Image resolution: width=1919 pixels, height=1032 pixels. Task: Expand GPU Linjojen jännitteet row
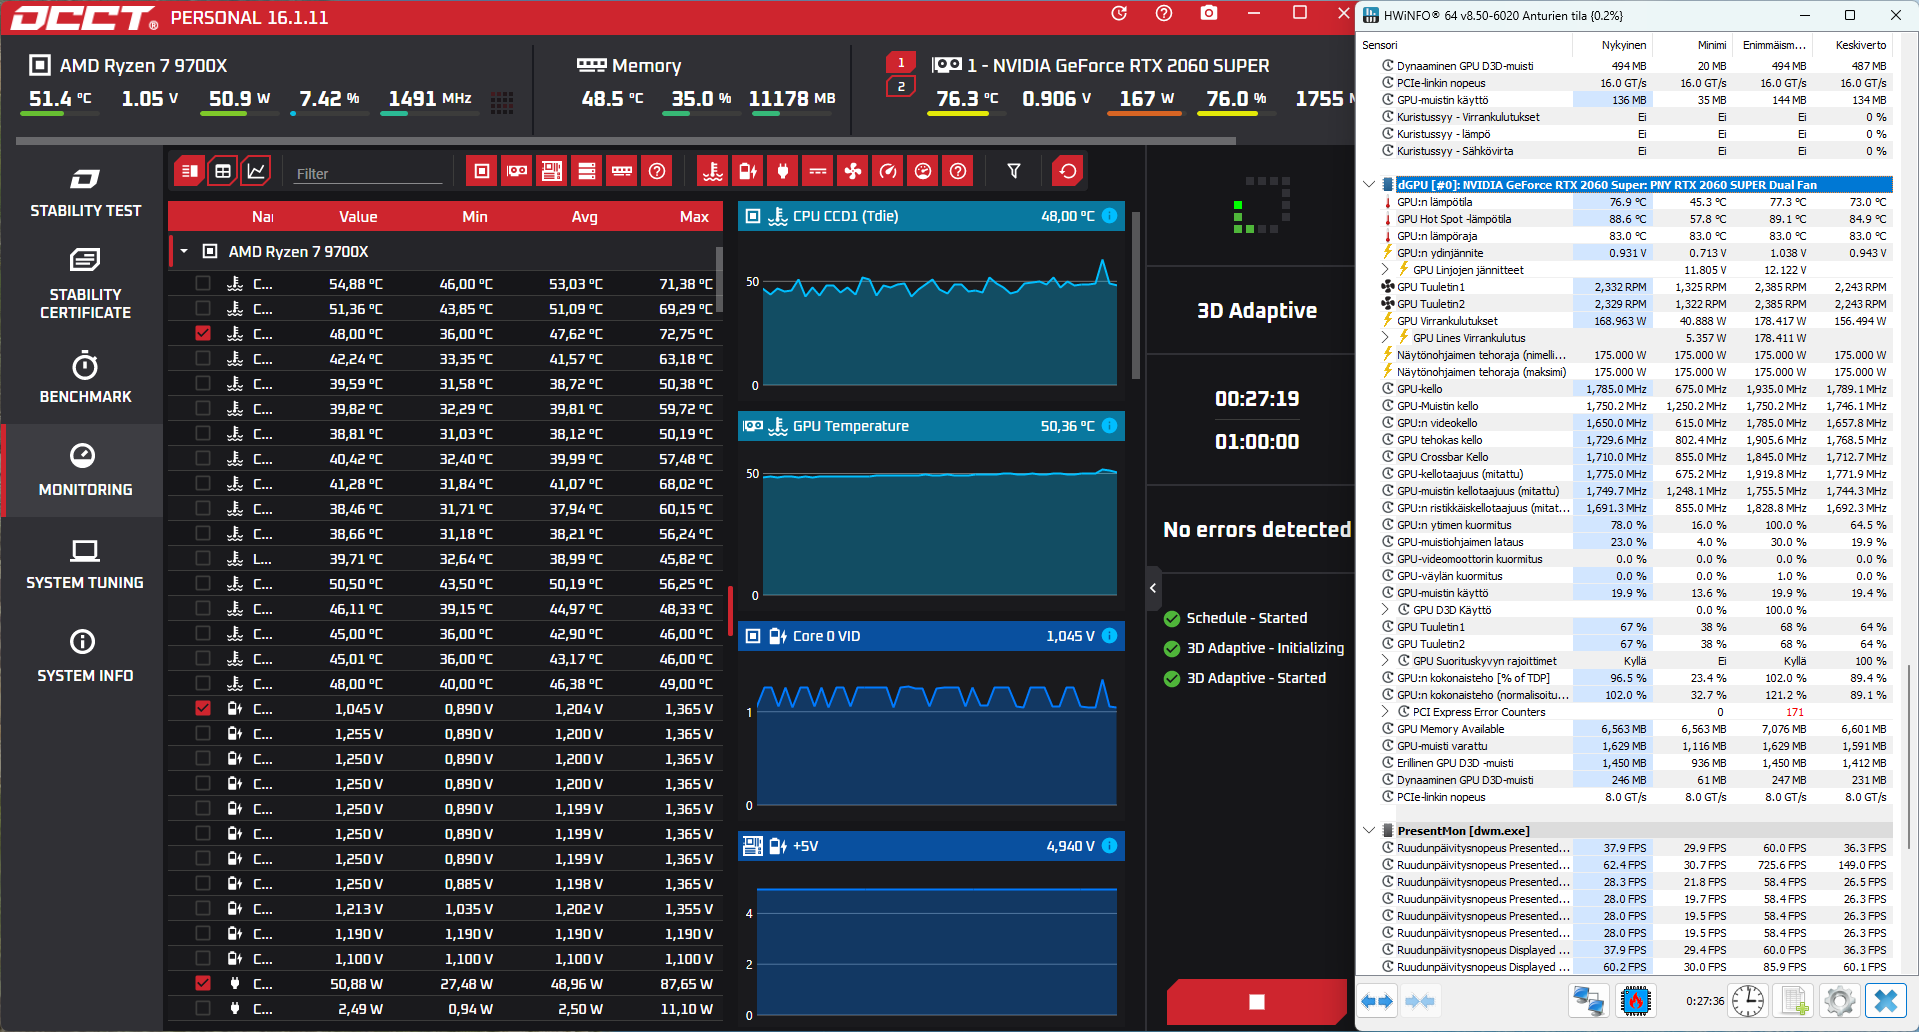pyautogui.click(x=1385, y=269)
